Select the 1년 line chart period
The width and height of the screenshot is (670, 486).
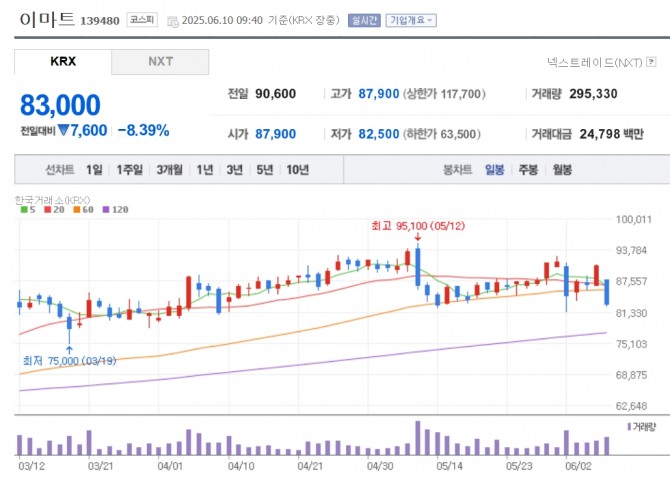pyautogui.click(x=205, y=170)
